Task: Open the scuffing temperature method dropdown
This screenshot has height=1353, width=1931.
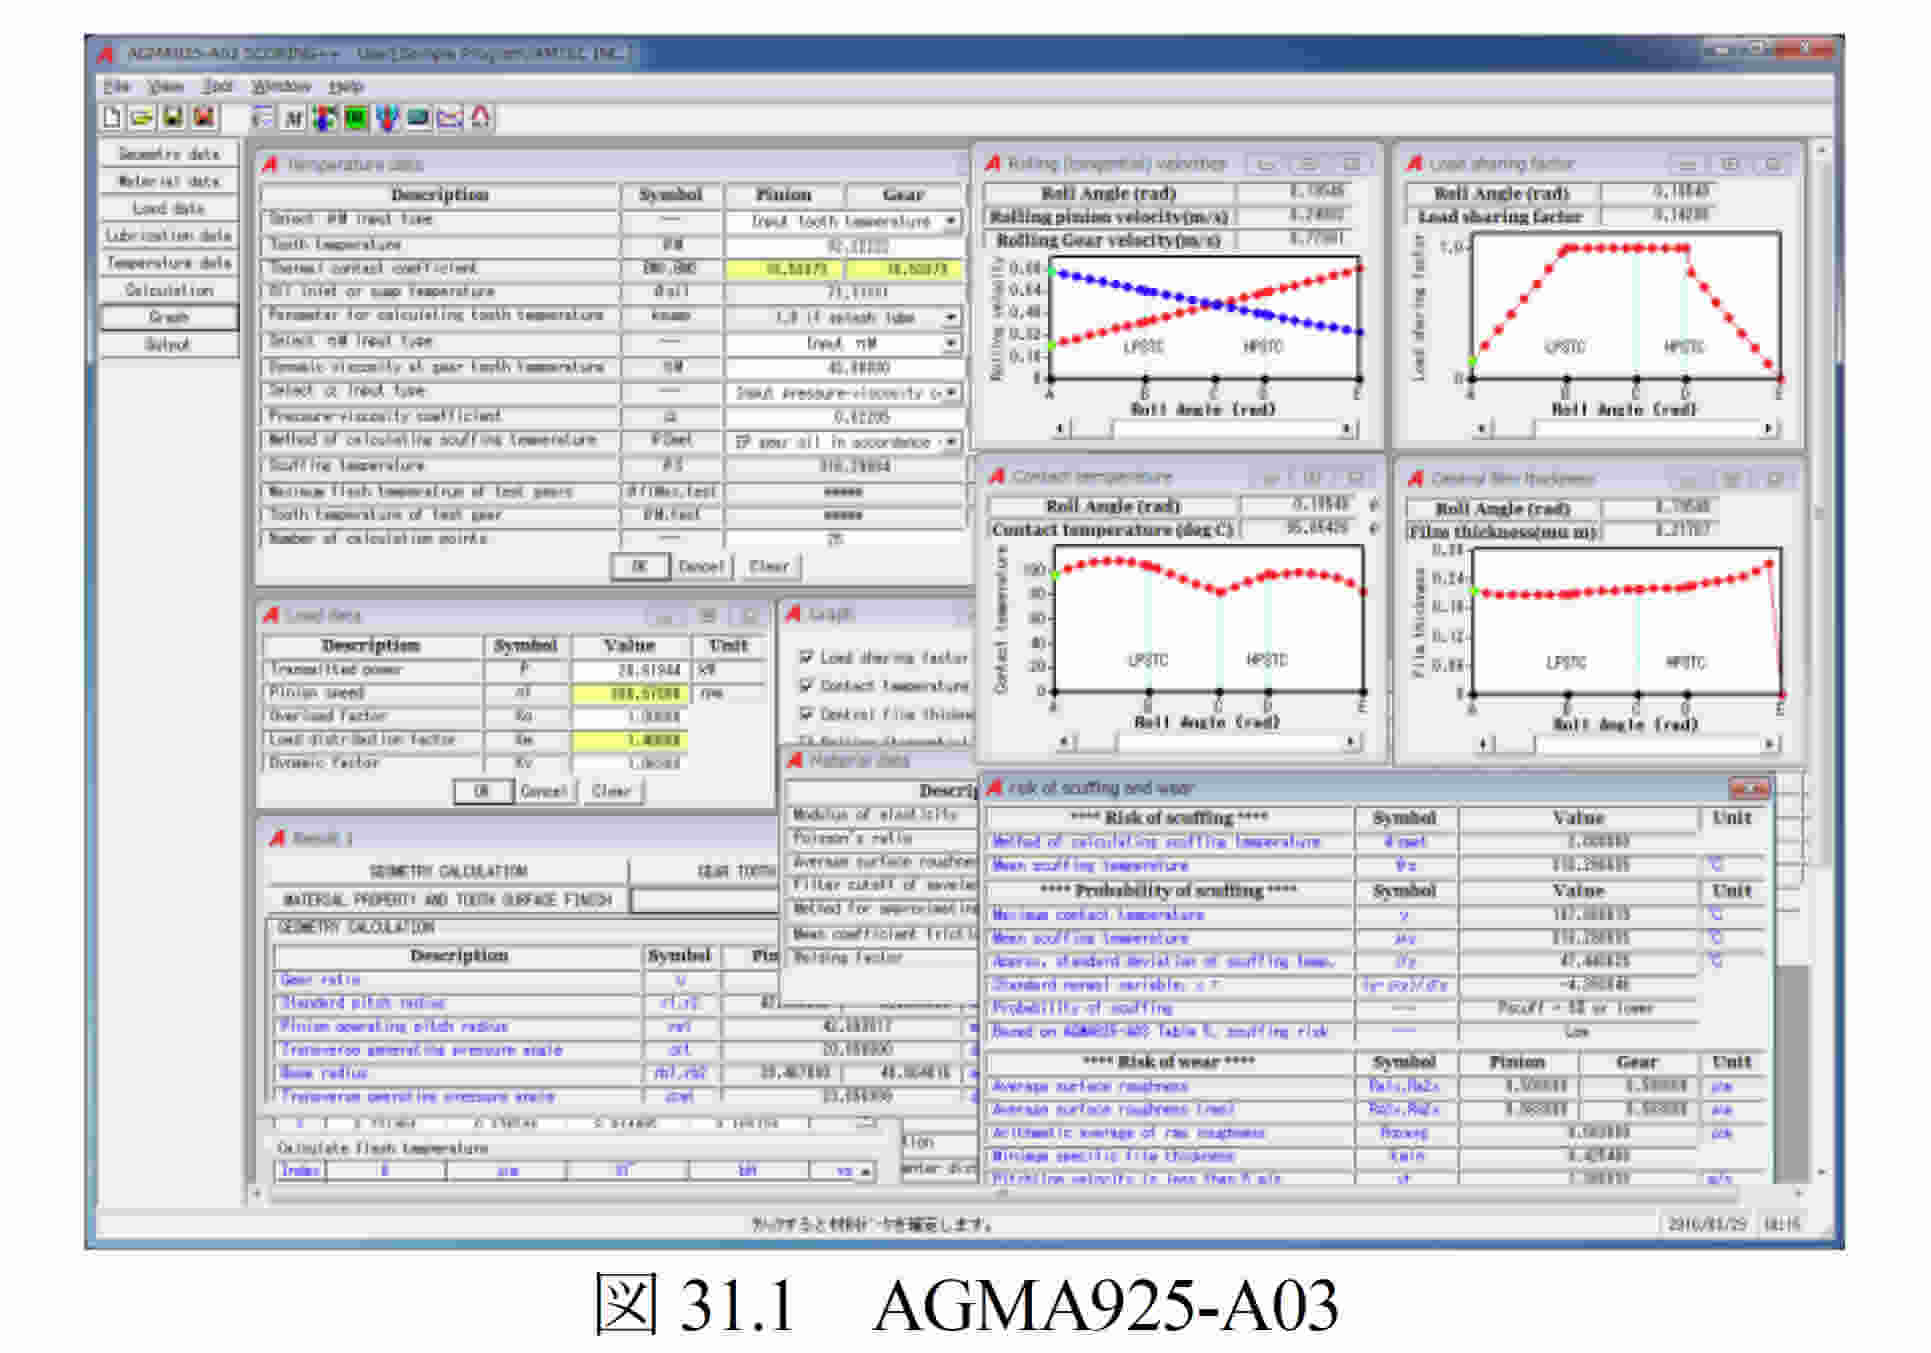Action: coord(951,441)
